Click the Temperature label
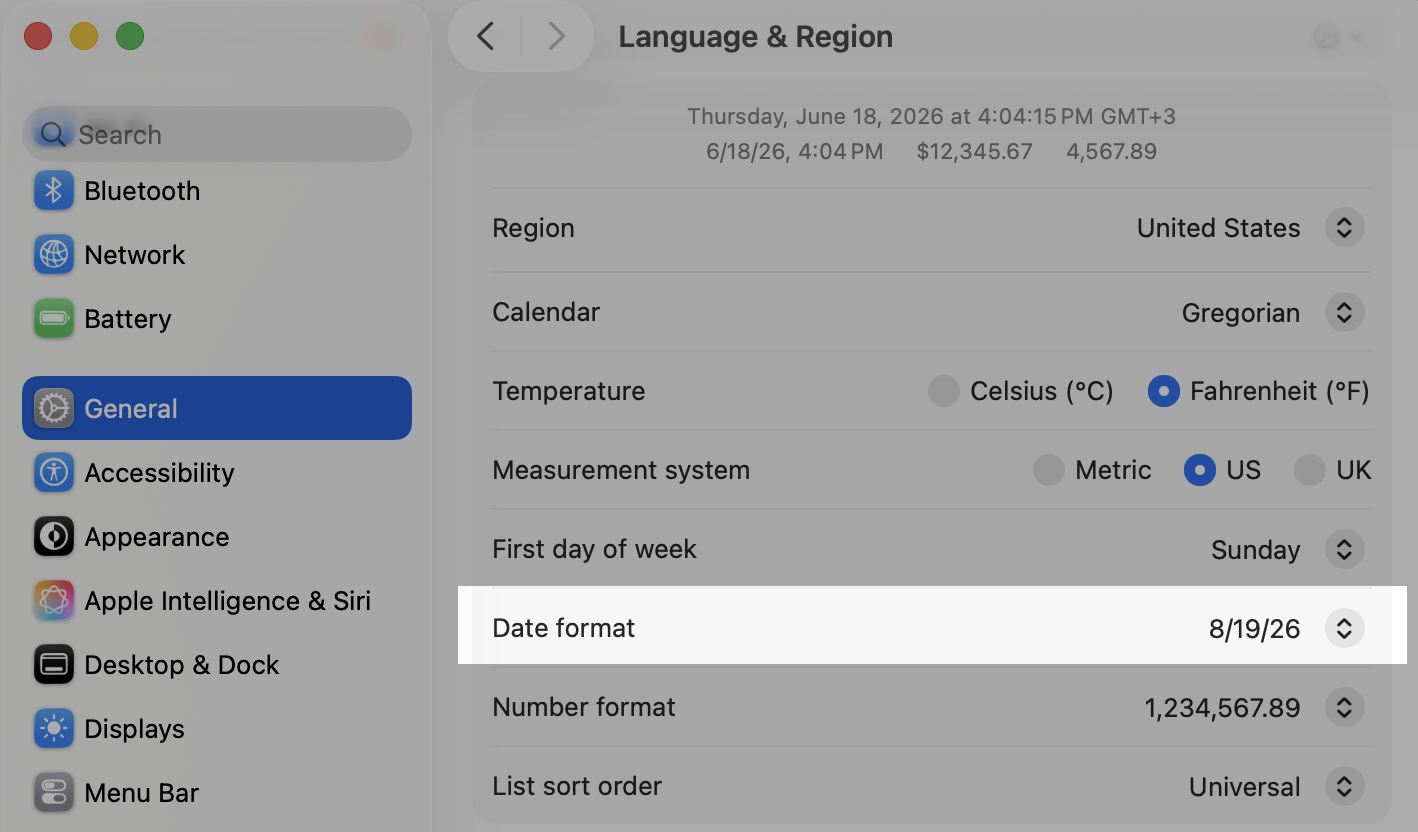 (x=568, y=391)
